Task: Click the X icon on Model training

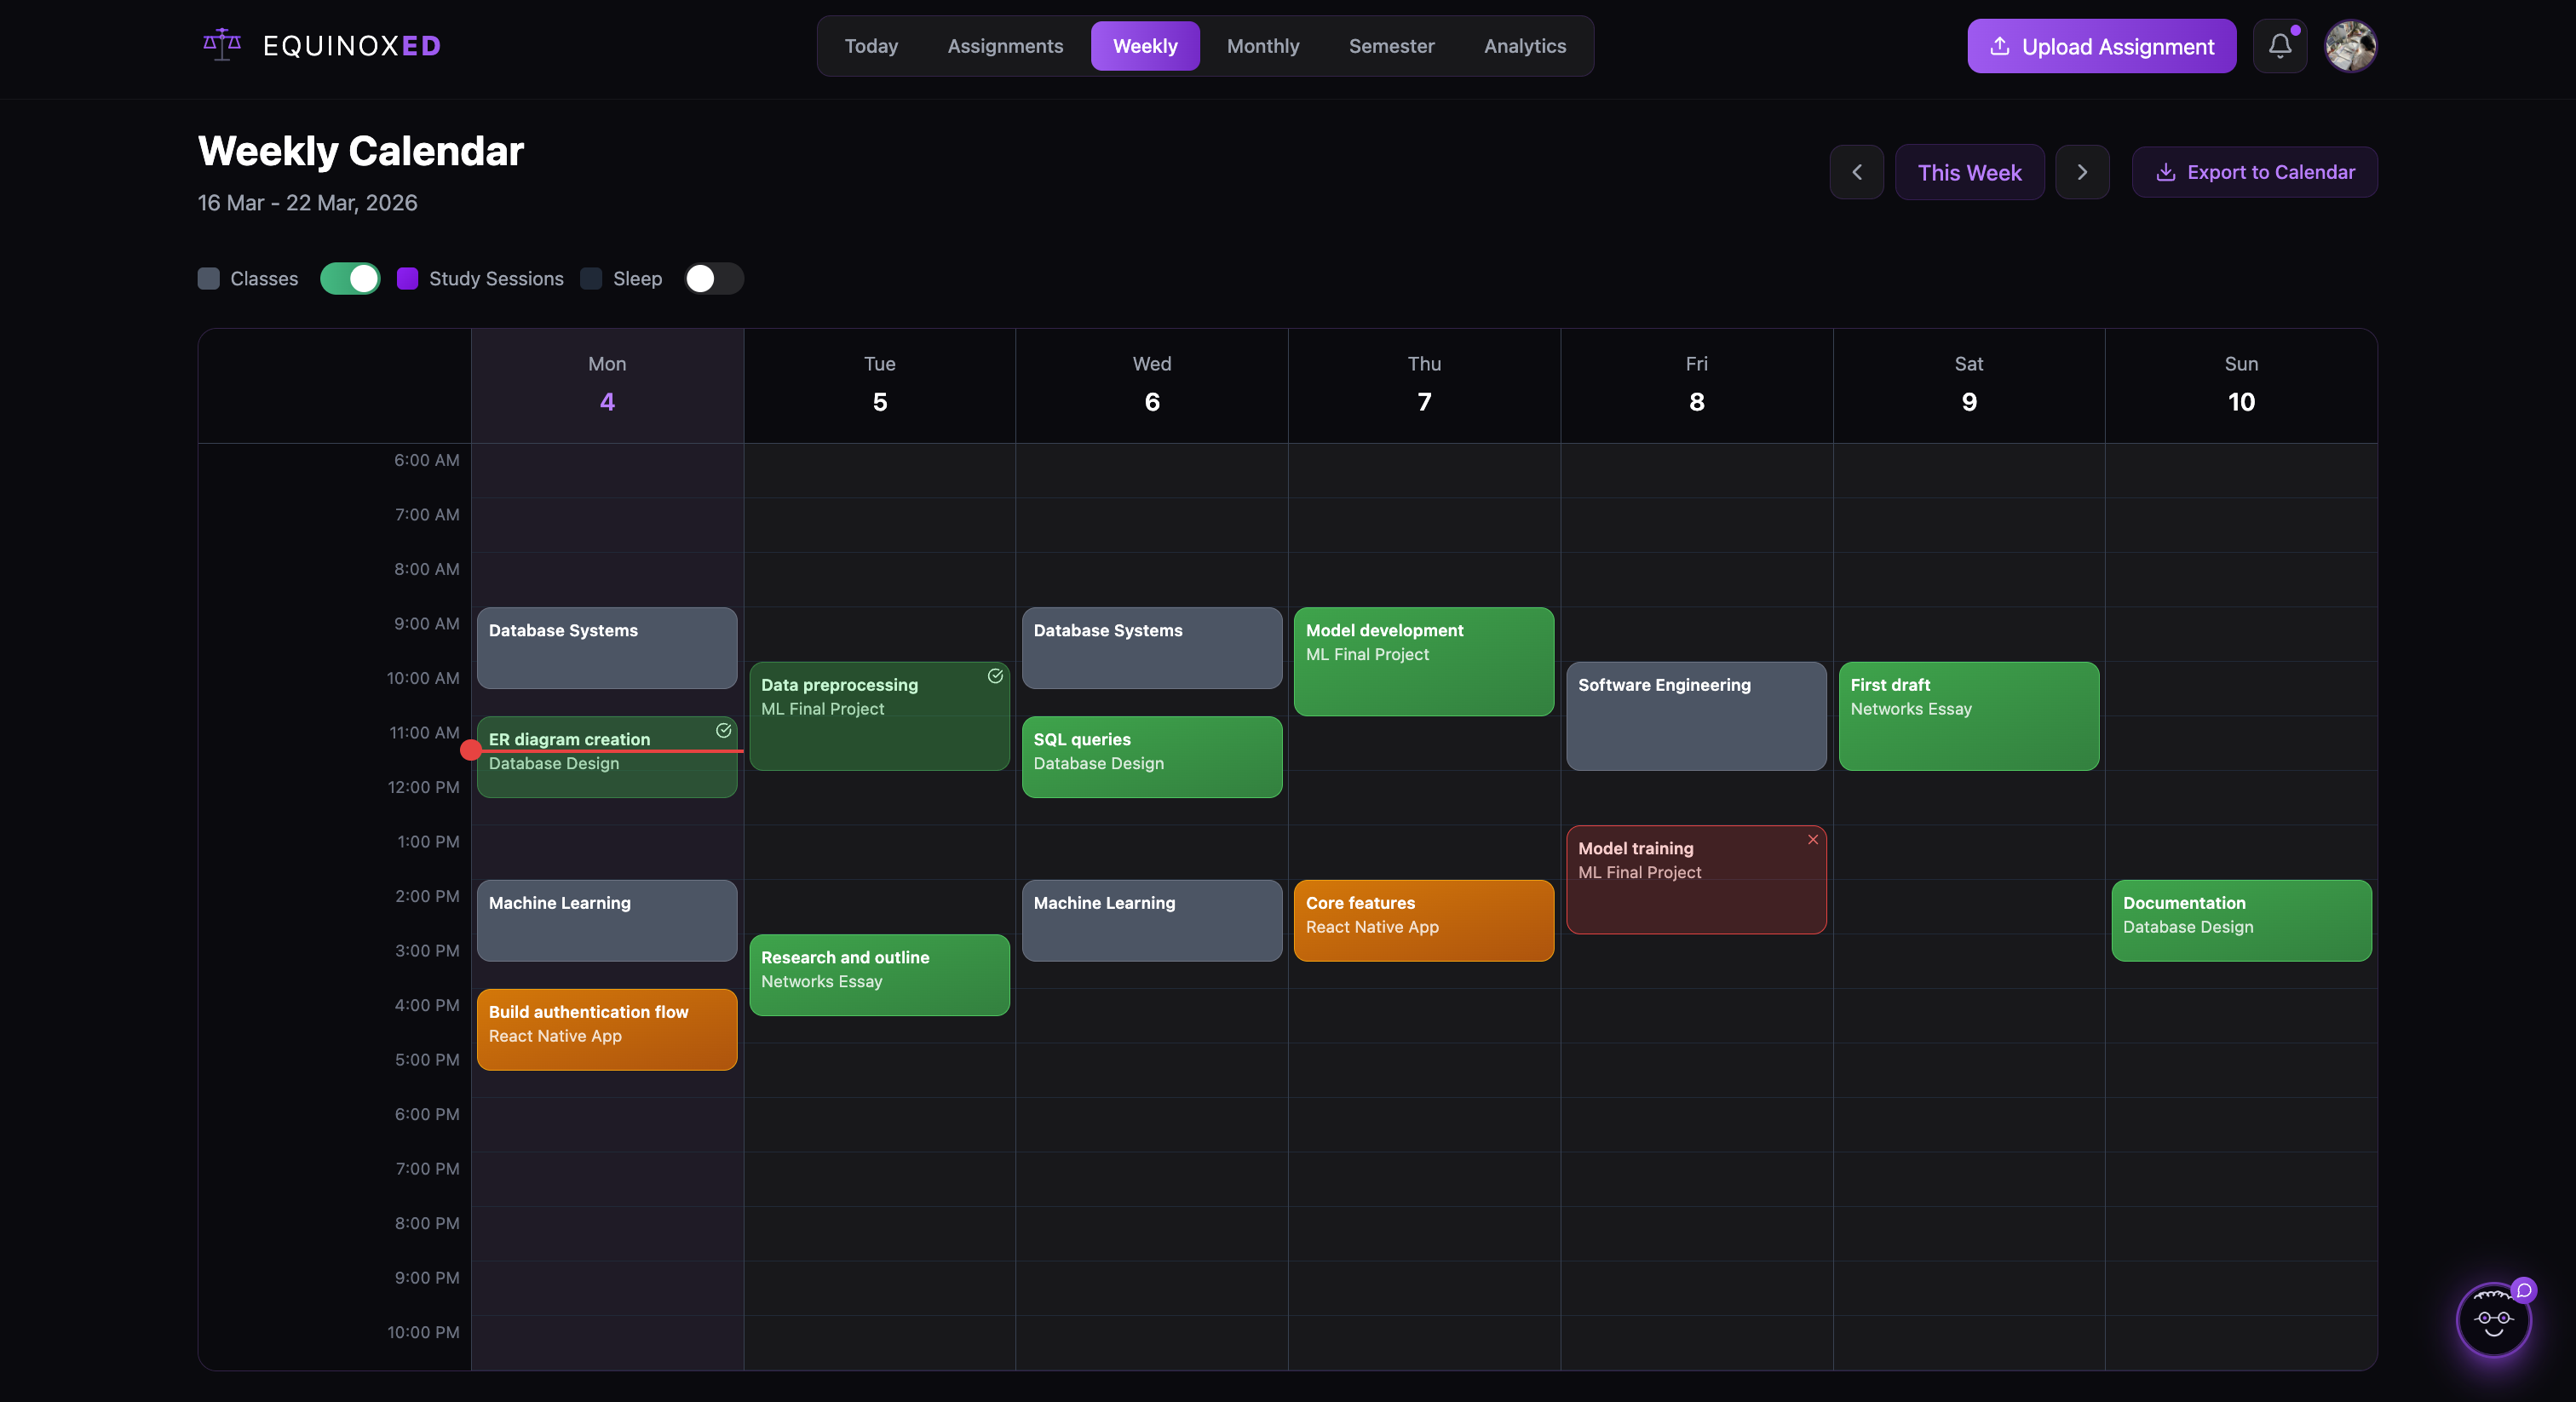Action: (x=1812, y=840)
